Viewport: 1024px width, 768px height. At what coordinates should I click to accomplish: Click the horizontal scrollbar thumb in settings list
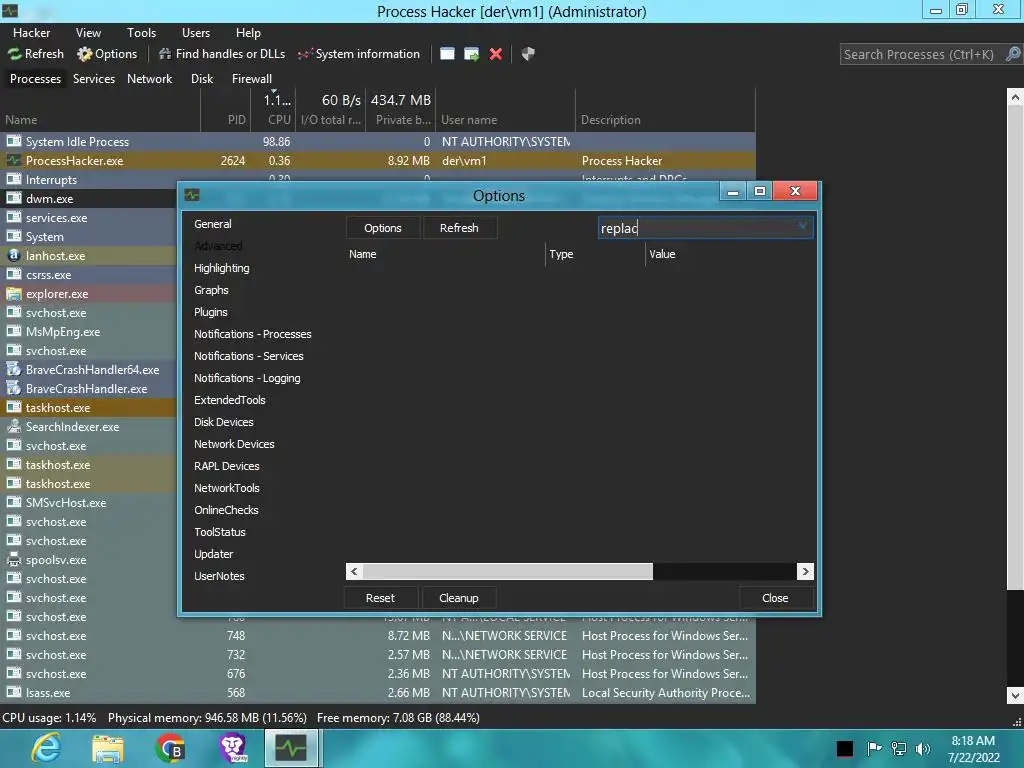point(507,571)
